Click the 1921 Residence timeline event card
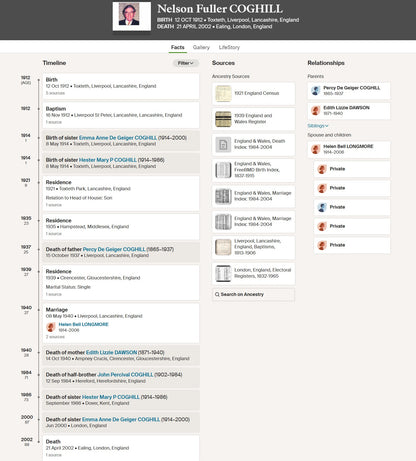416x461 pixels. pyautogui.click(x=121, y=193)
